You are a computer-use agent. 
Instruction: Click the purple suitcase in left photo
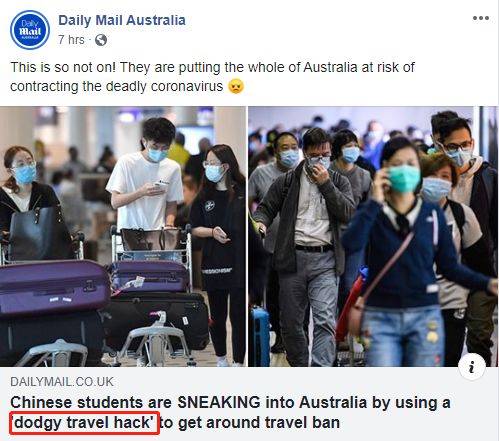(53, 287)
